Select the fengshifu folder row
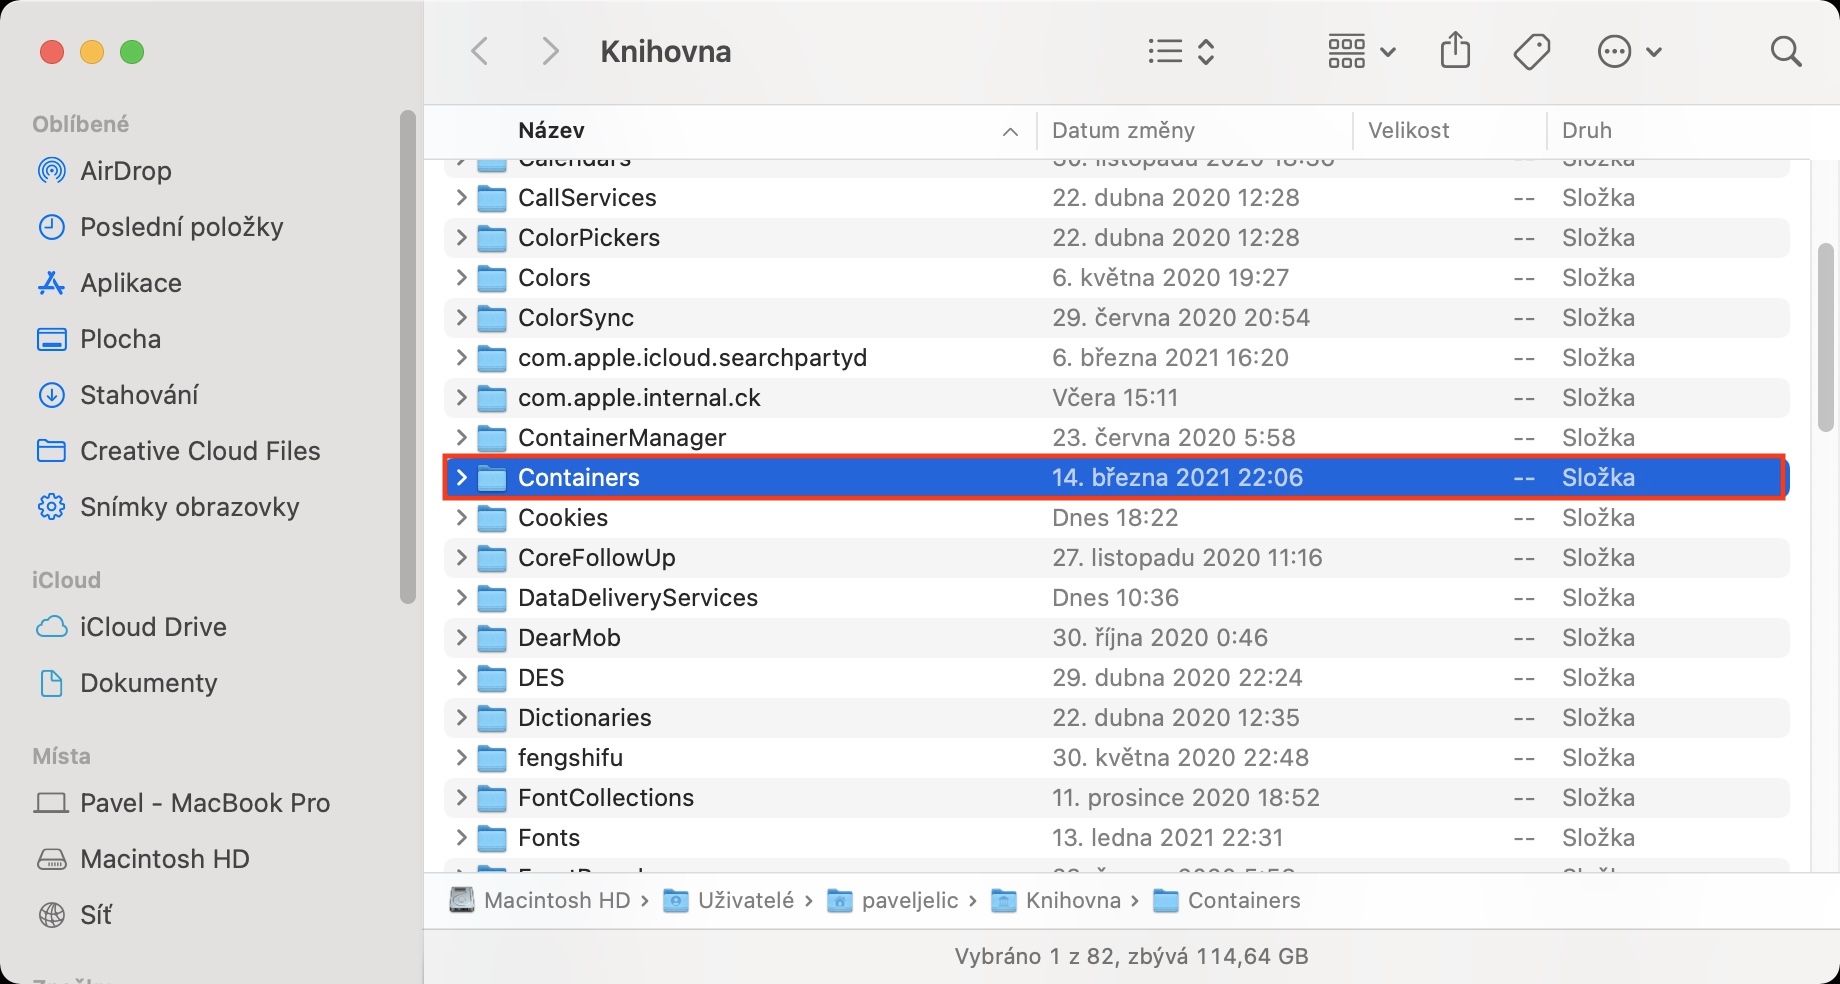Screen dimensions: 1840x984 [1116, 757]
